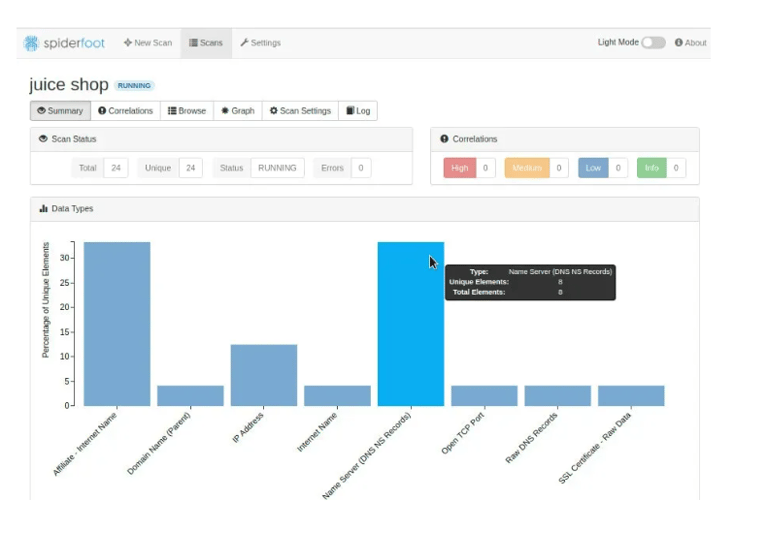Screen dimensions: 768x560
Task: Click the exclamation icon in Correlations panel header
Action: point(444,139)
